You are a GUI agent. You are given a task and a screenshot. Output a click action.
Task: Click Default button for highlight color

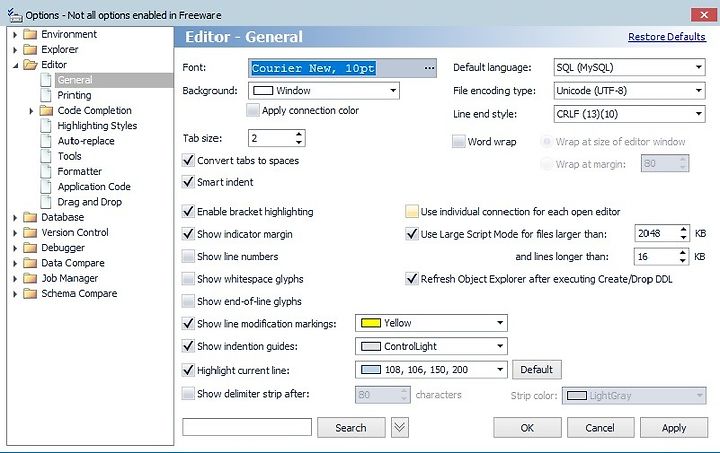pyautogui.click(x=536, y=369)
